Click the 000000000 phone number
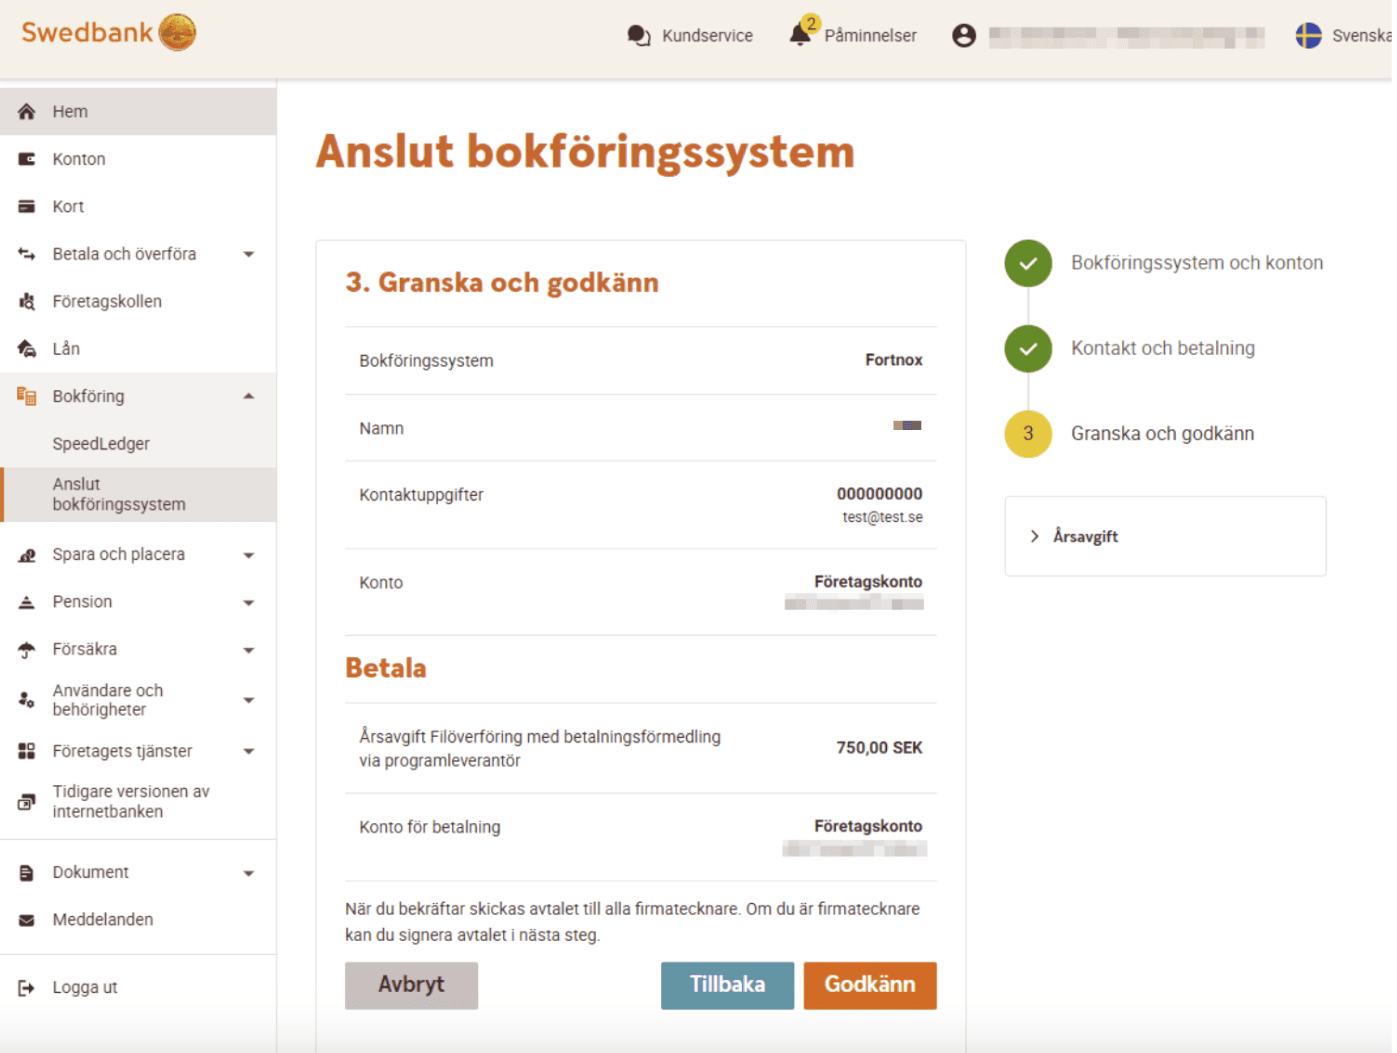Viewport: 1397px width, 1053px height. pos(880,494)
